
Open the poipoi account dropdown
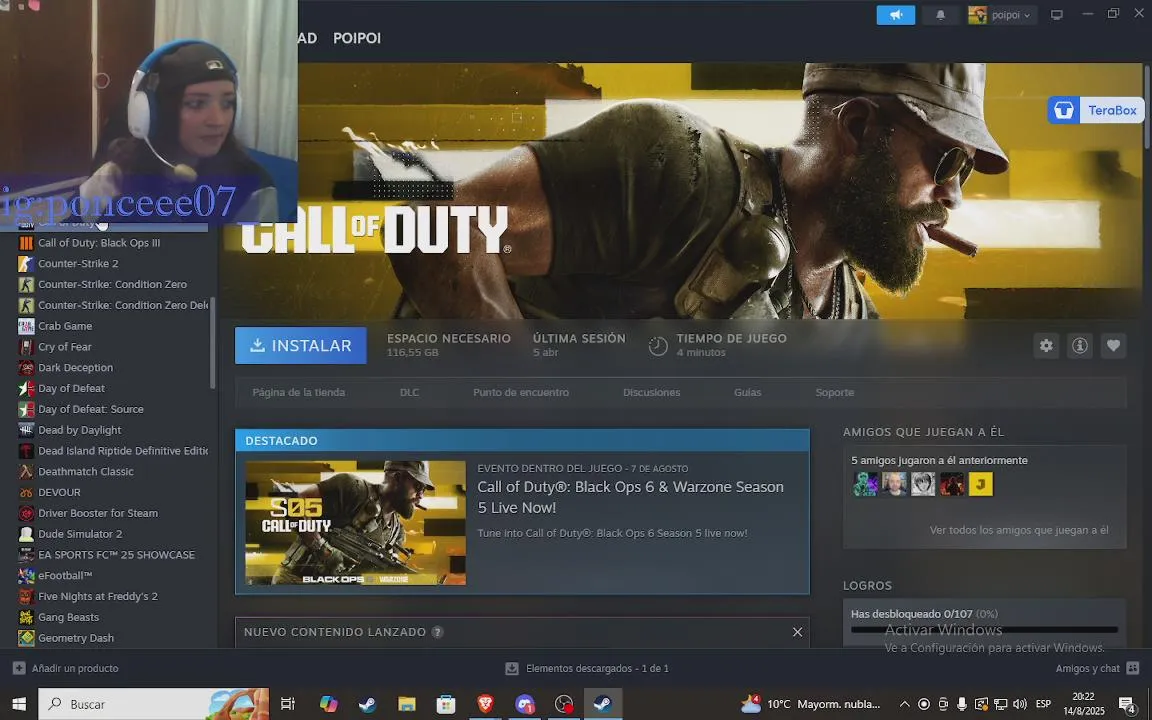click(x=1002, y=15)
